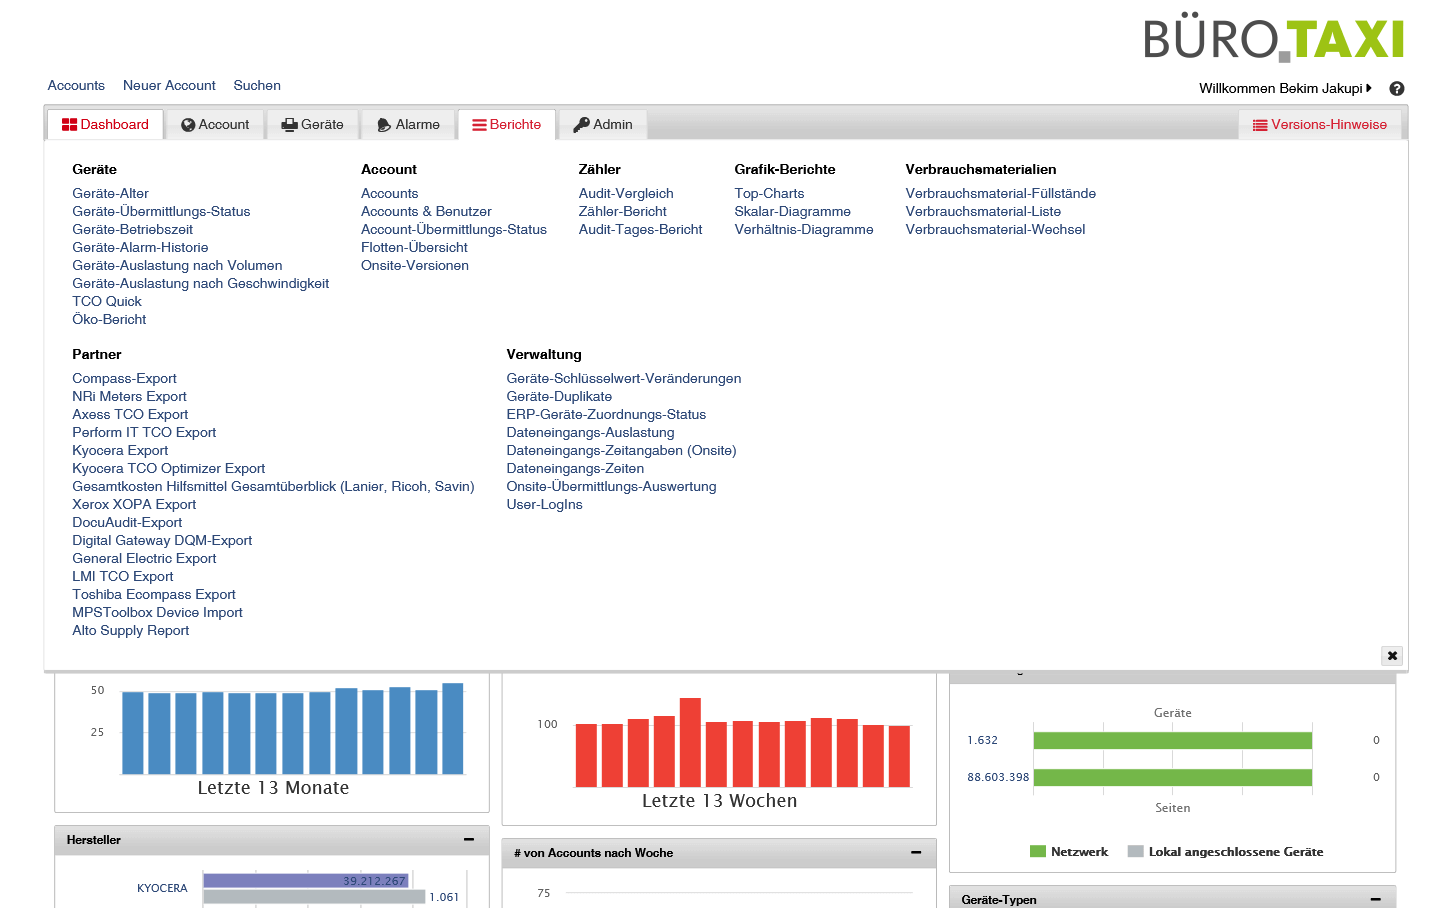1452x908 pixels.
Task: Click the purple KYOCERA bar in Hersteller chart
Action: (305, 881)
